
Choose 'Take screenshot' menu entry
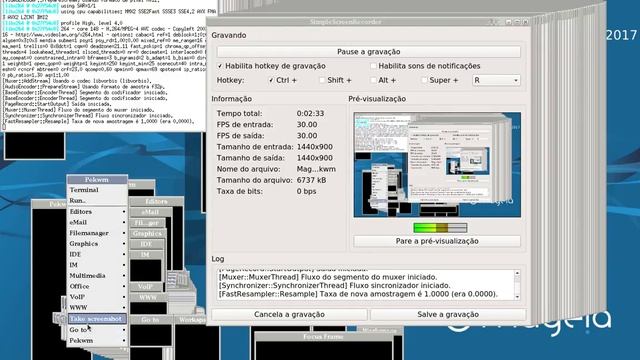coord(97,319)
